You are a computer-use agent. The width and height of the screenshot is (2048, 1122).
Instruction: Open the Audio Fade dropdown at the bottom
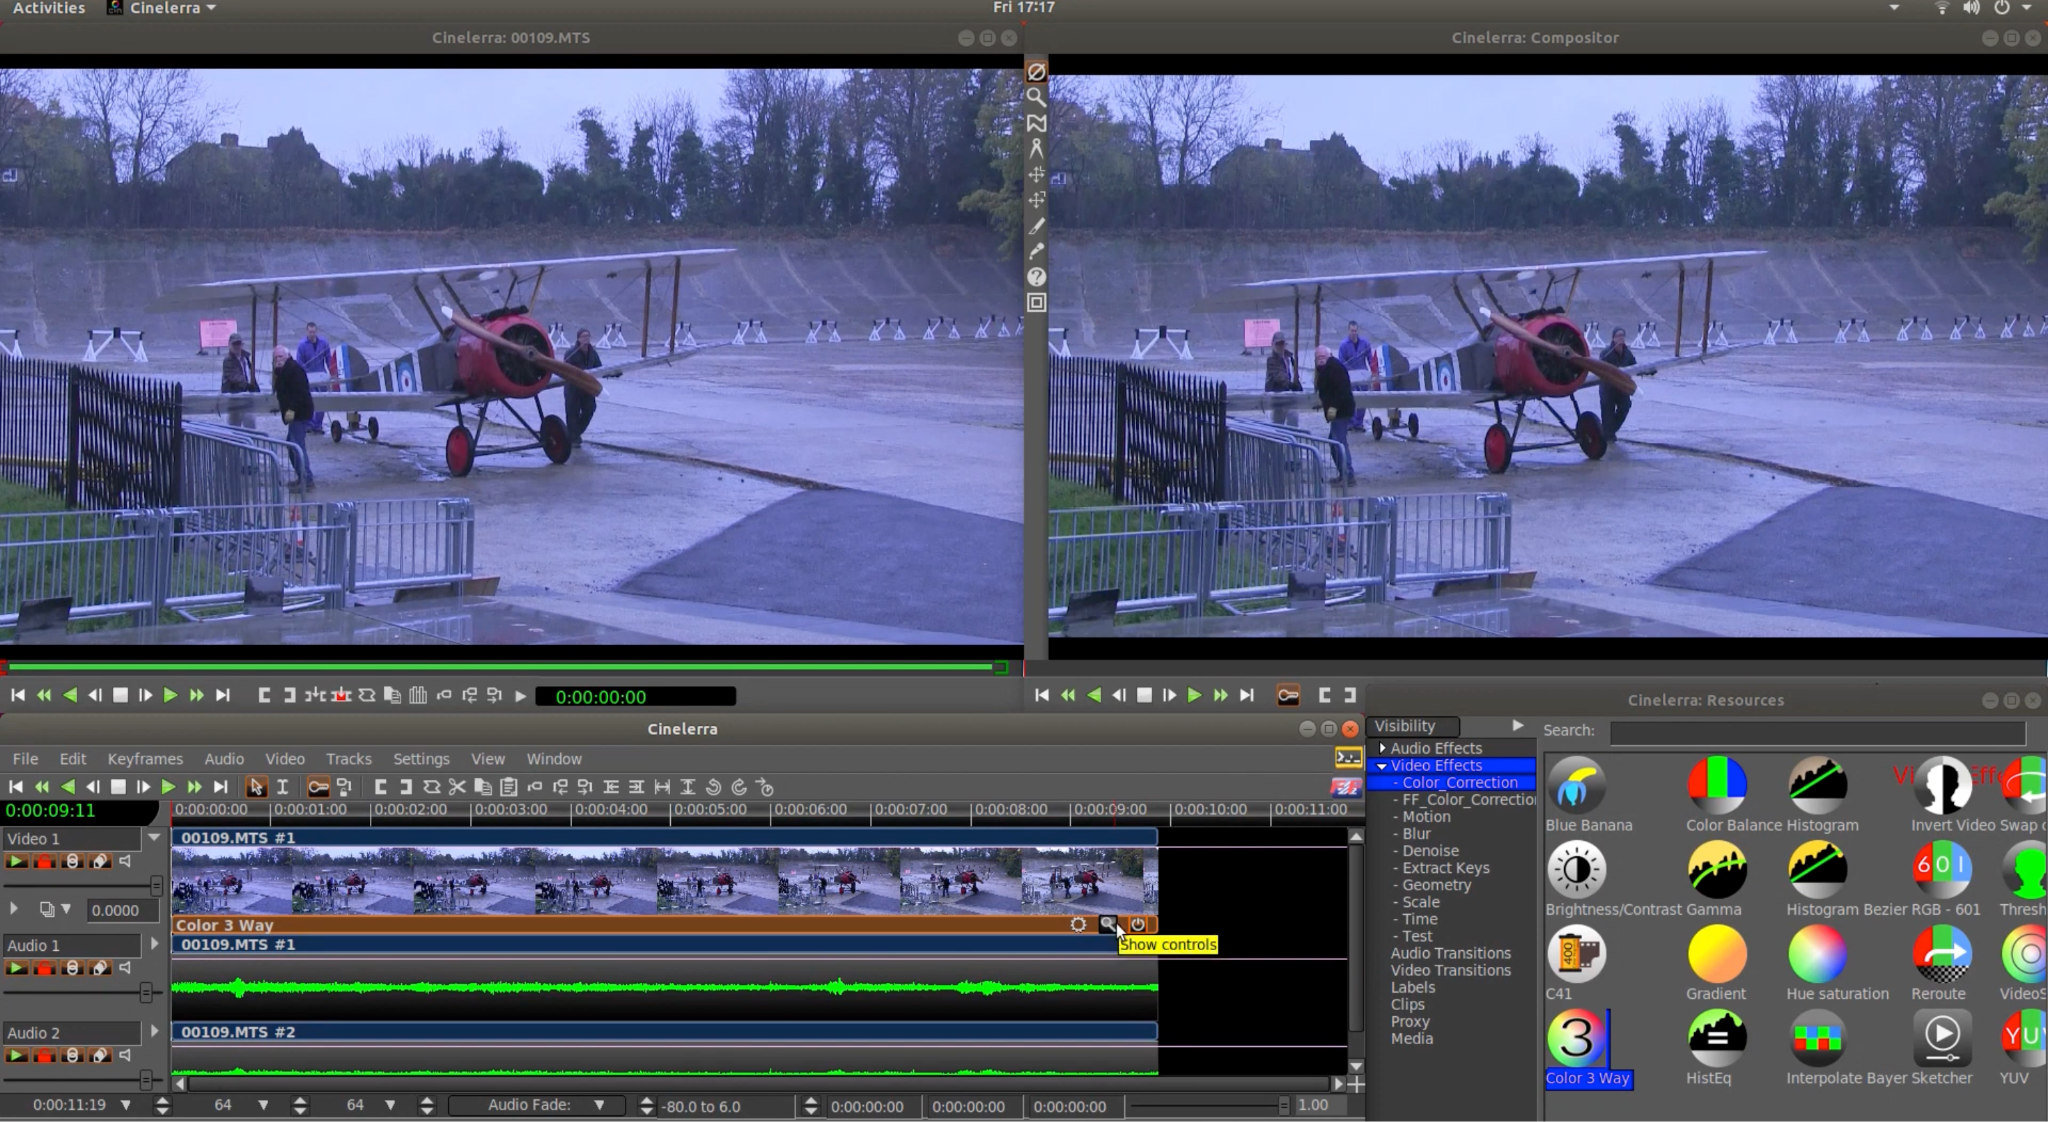tap(599, 1105)
